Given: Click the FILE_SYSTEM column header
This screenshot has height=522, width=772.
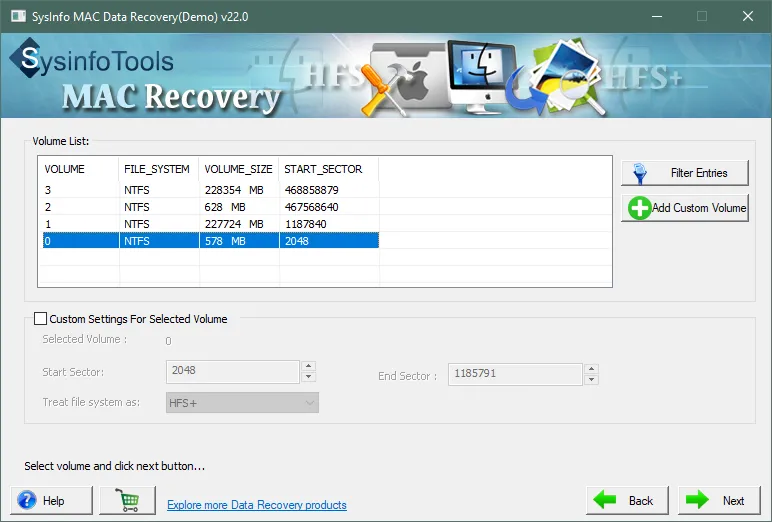Looking at the screenshot, I should click(x=158, y=169).
